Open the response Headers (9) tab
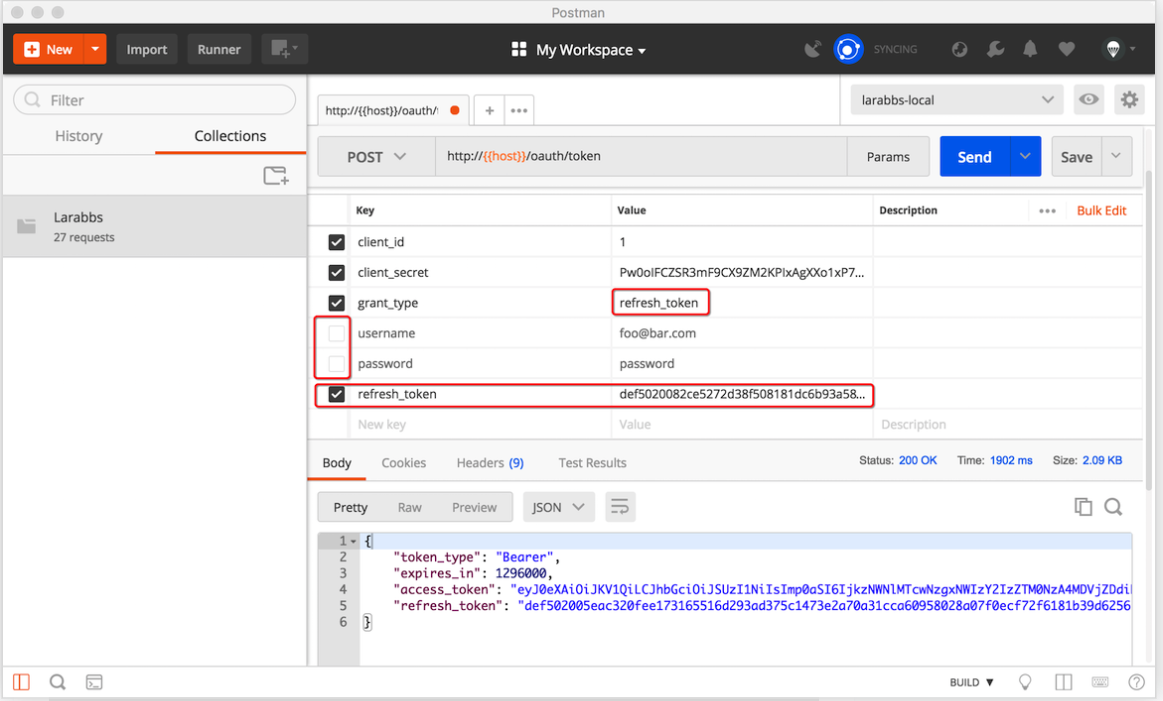1163x701 pixels. [x=490, y=463]
